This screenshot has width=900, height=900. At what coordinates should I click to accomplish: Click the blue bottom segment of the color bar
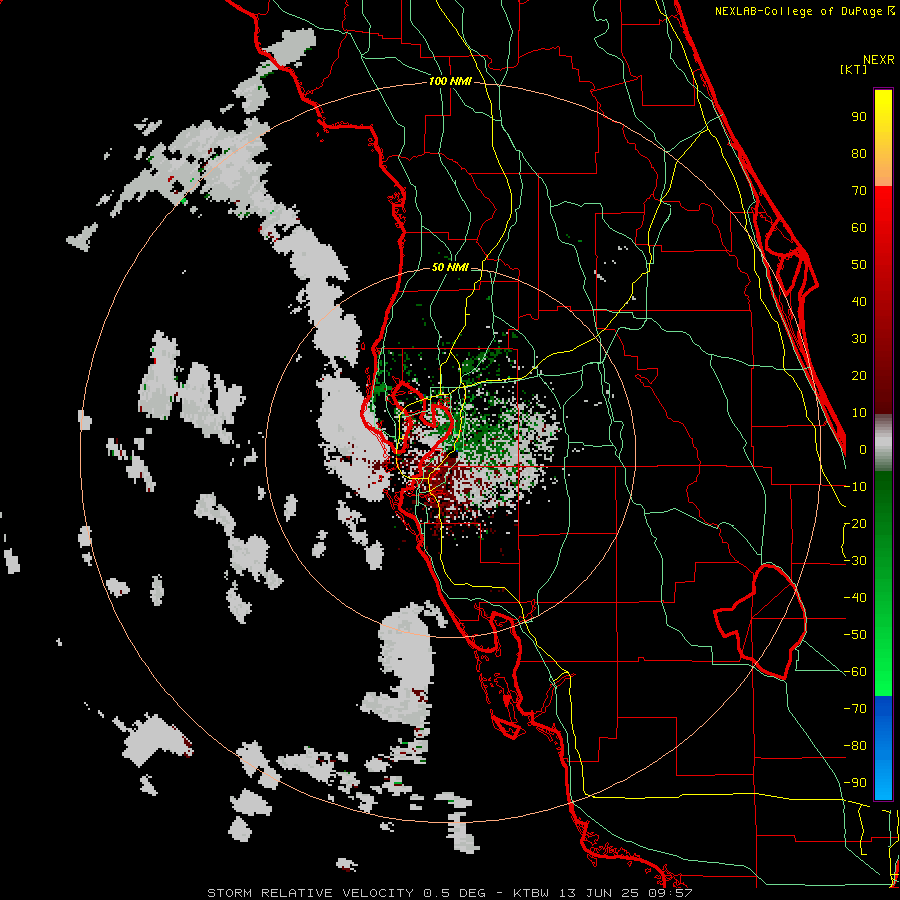[x=883, y=747]
